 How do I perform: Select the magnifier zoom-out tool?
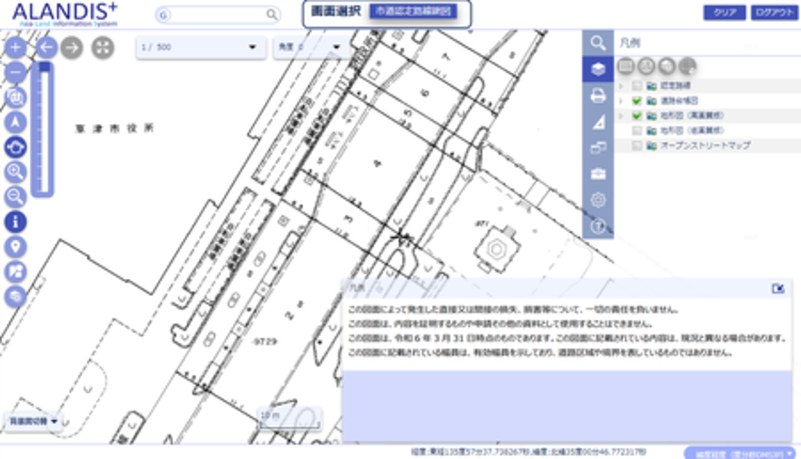pos(15,197)
